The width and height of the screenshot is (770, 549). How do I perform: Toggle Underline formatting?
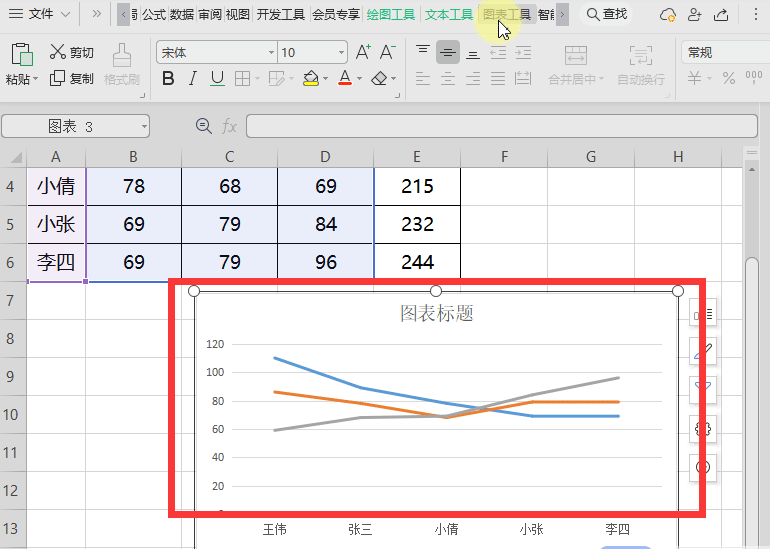(x=215, y=78)
